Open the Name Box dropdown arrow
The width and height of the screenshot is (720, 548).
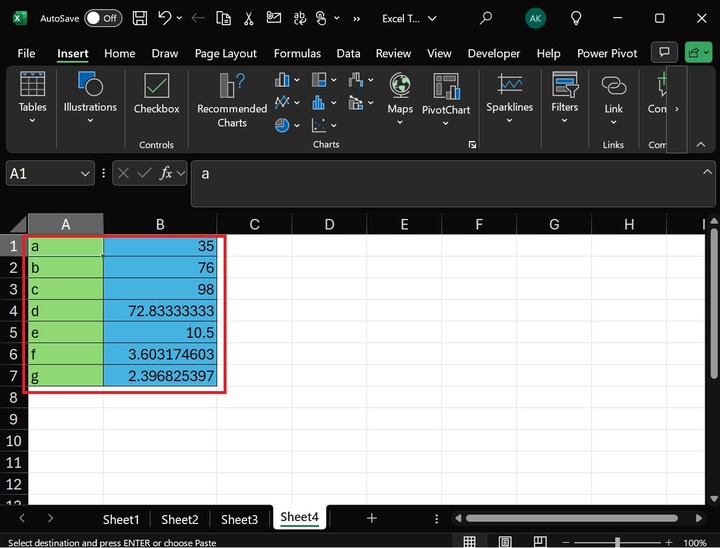[x=85, y=174]
